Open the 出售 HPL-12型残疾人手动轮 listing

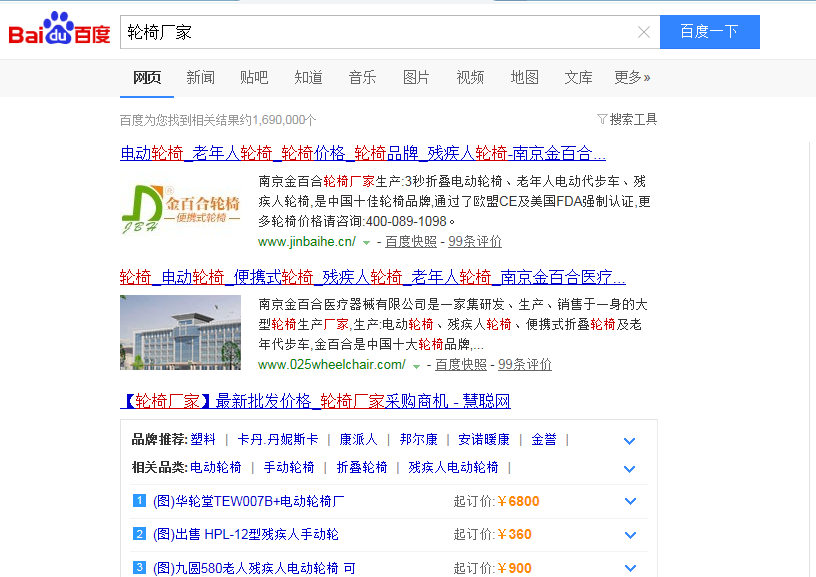[246, 535]
